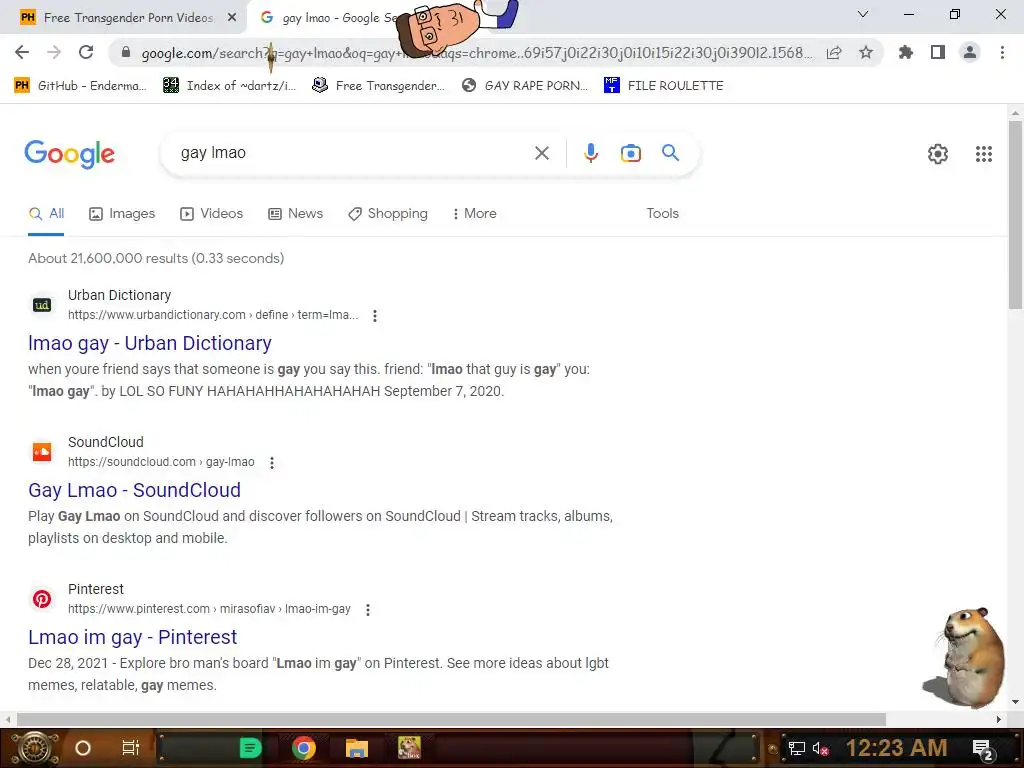This screenshot has width=1024, height=768.
Task: View site information via lock icon
Action: [126, 52]
